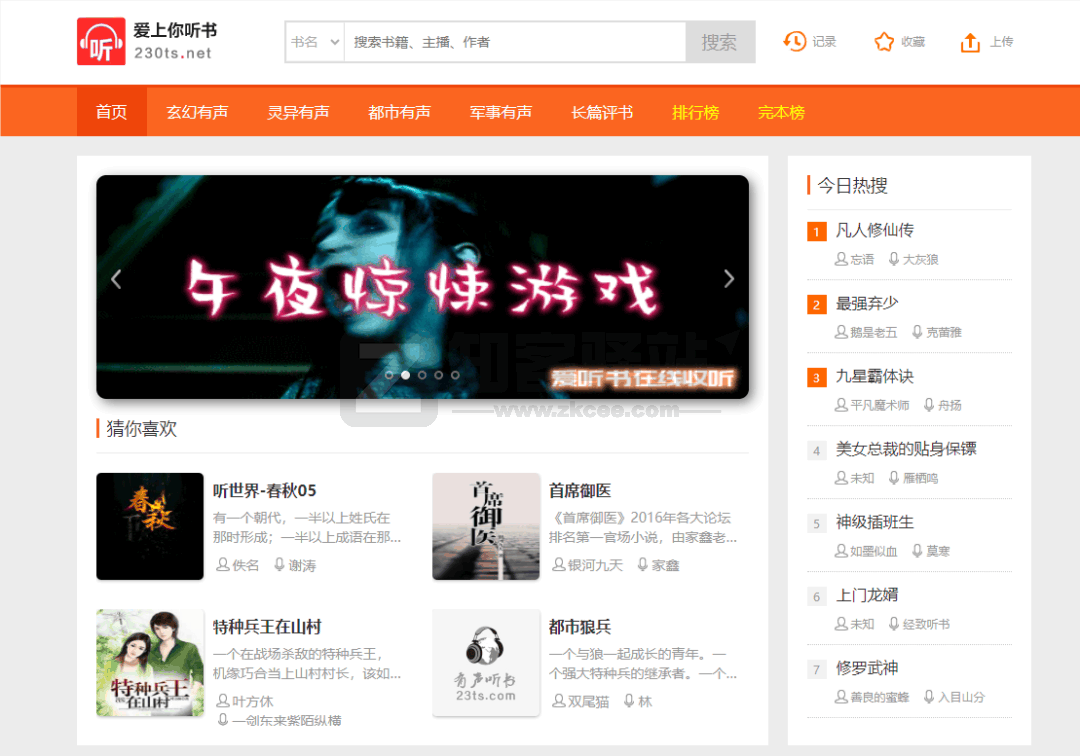Open the 玄幻有声 category menu

197,111
